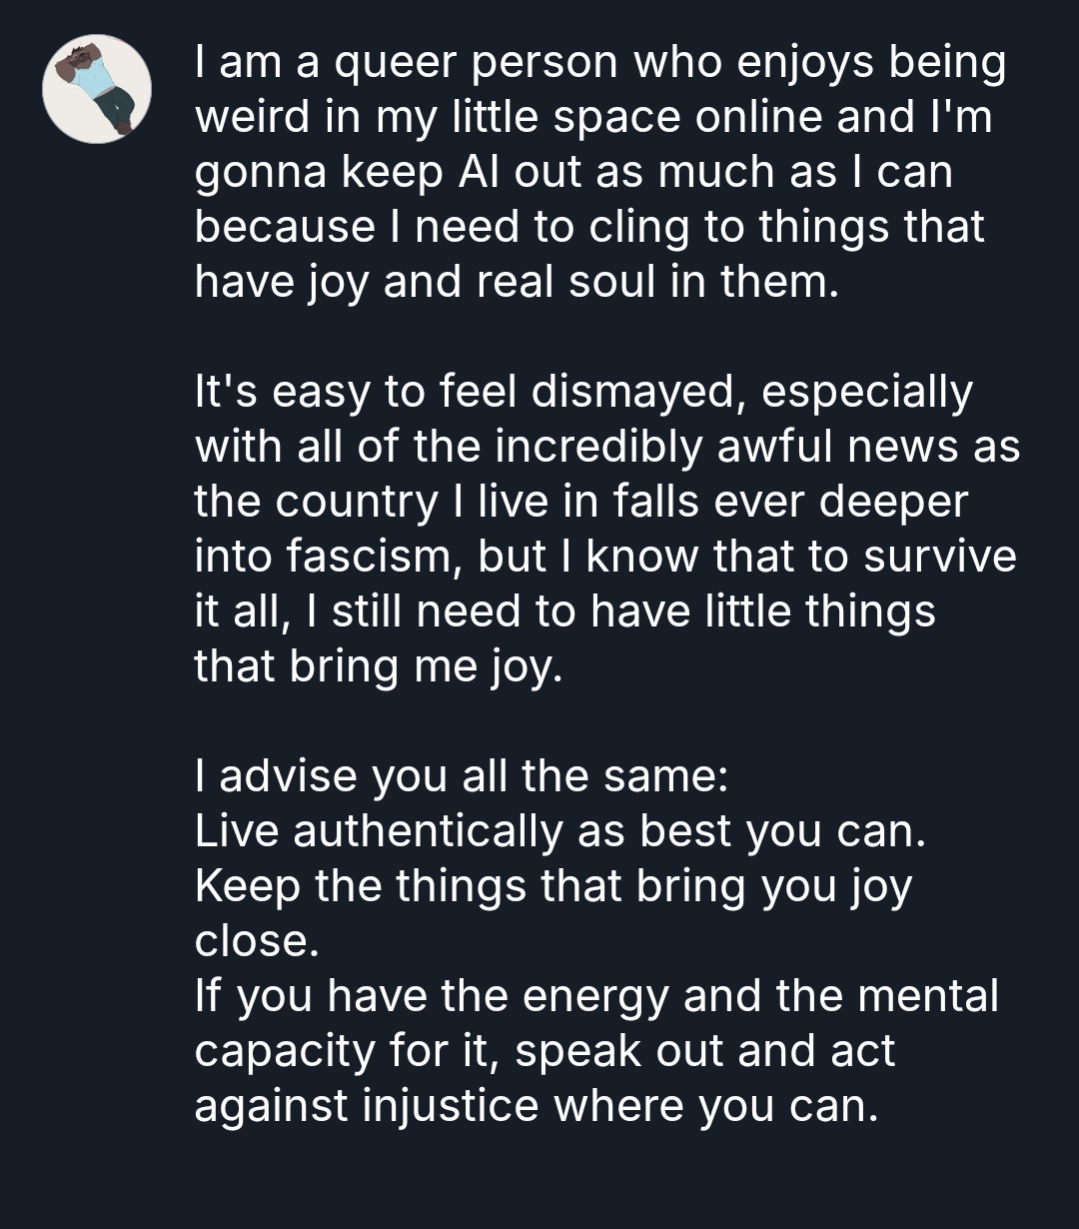Image resolution: width=1079 pixels, height=1229 pixels.
Task: Click the line "I advise you all the same:"
Action: pos(461,777)
